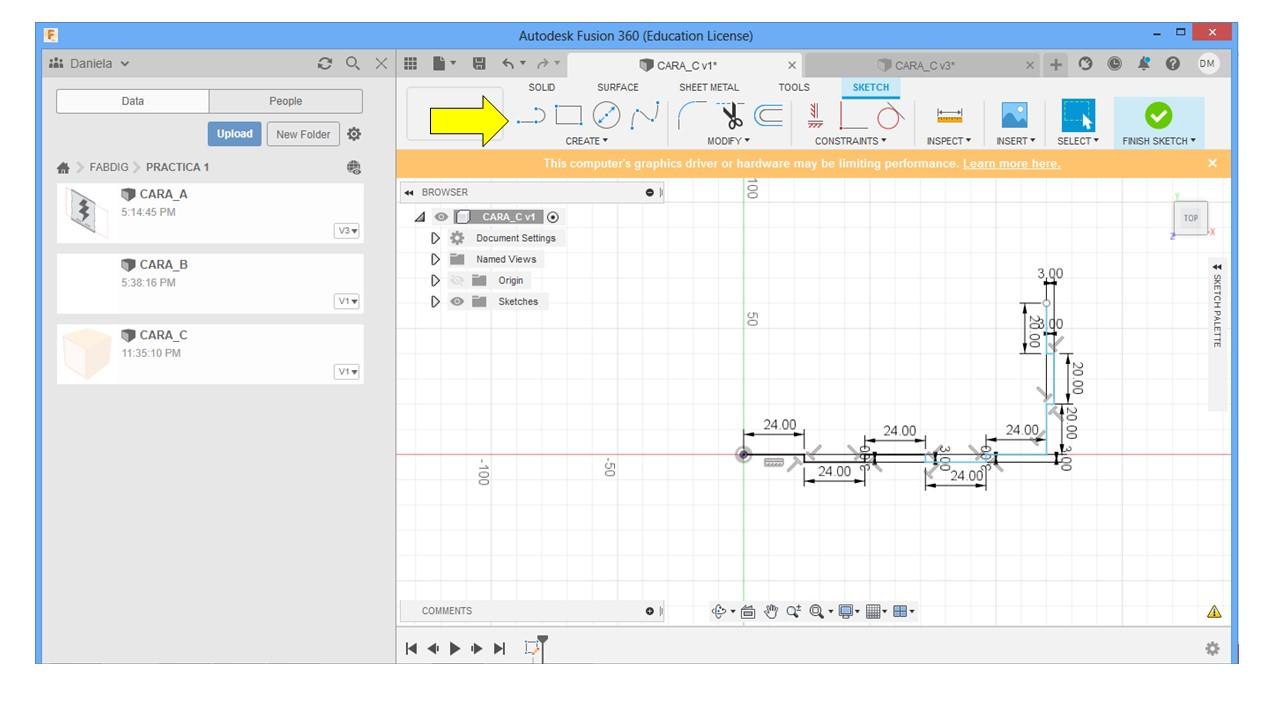Select the Fillet tool

pyautogui.click(x=691, y=116)
